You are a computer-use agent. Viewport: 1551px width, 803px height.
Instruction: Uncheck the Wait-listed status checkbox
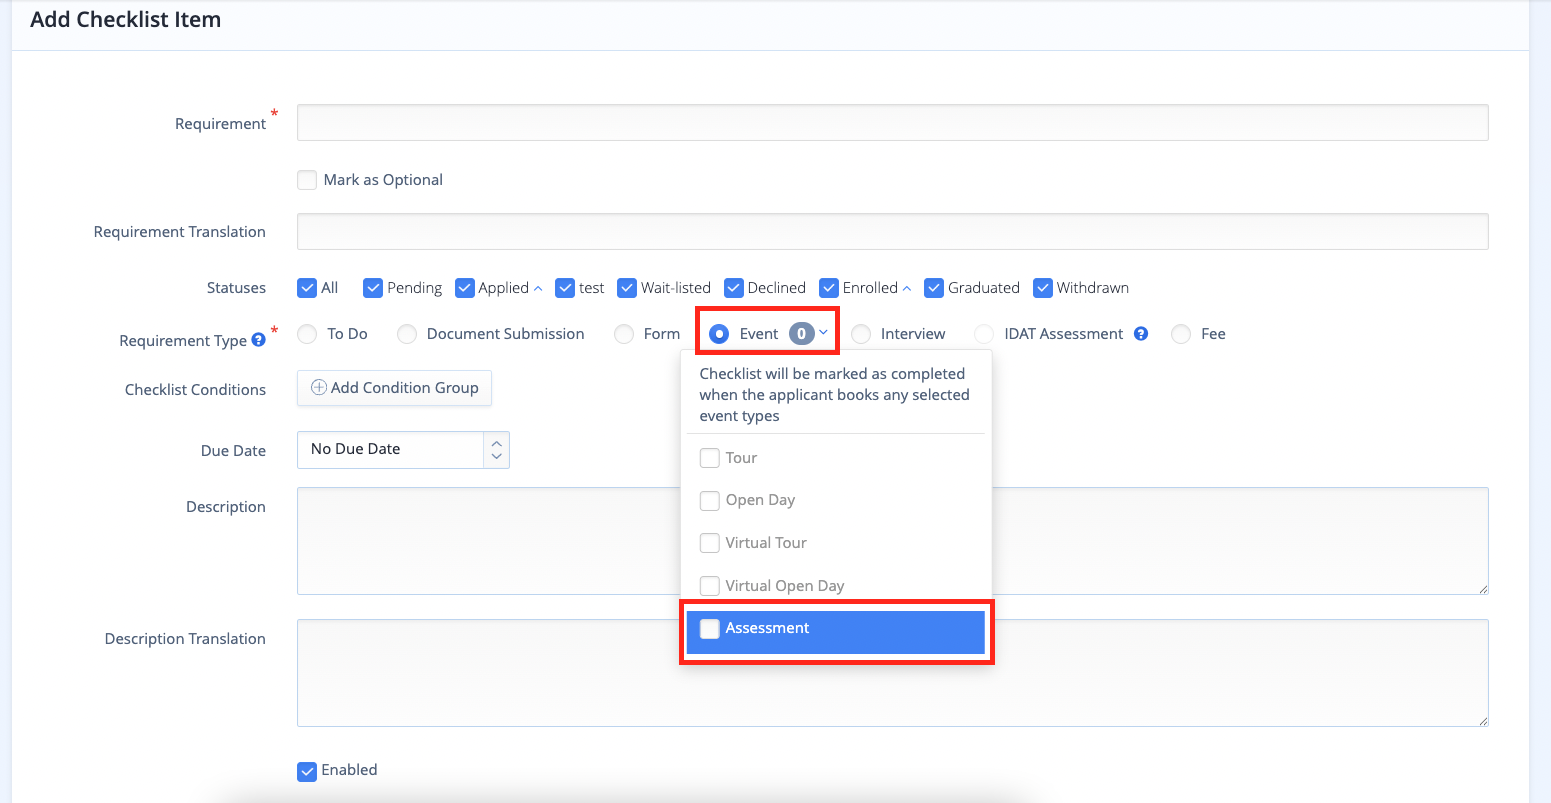[627, 288]
